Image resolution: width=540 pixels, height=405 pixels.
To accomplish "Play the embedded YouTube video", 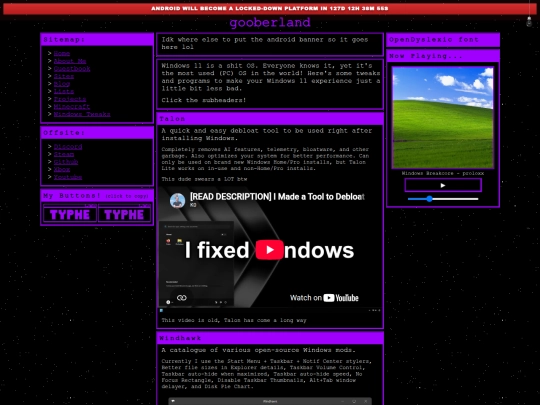I will click(270, 250).
